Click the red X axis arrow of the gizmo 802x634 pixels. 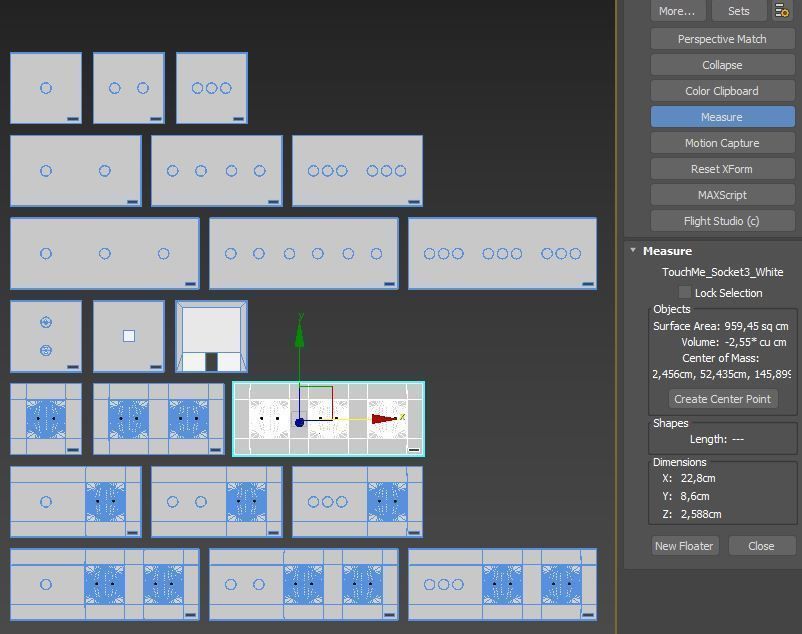(385, 419)
